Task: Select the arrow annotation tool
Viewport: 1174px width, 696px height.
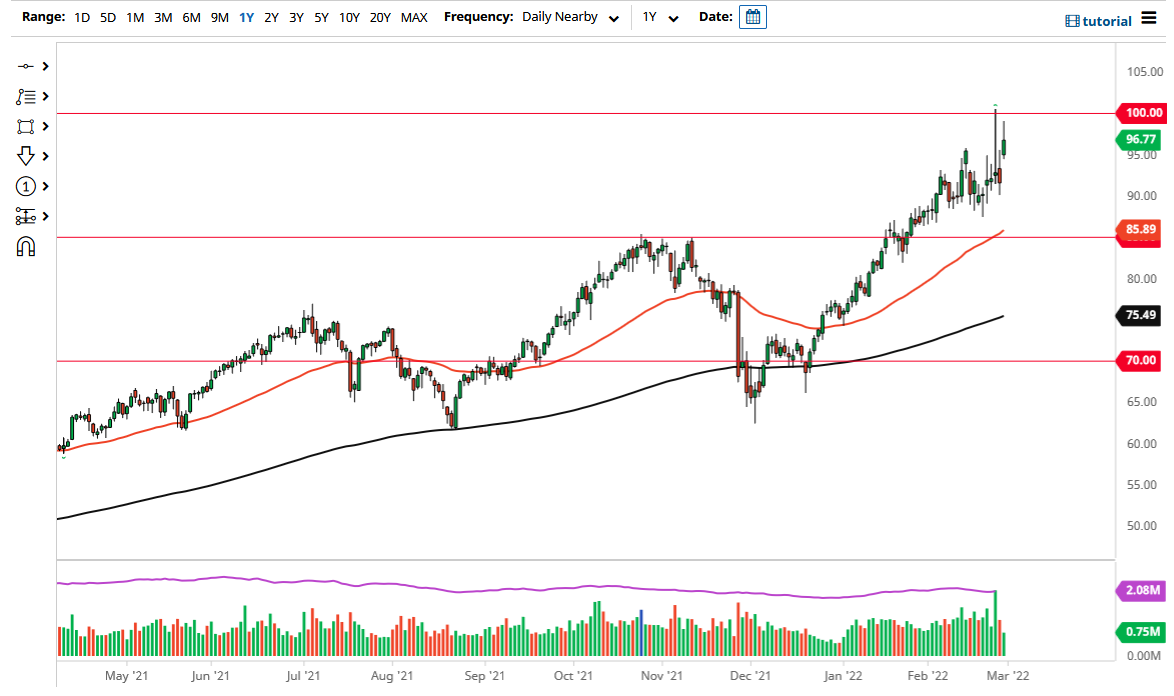Action: pyautogui.click(x=28, y=156)
